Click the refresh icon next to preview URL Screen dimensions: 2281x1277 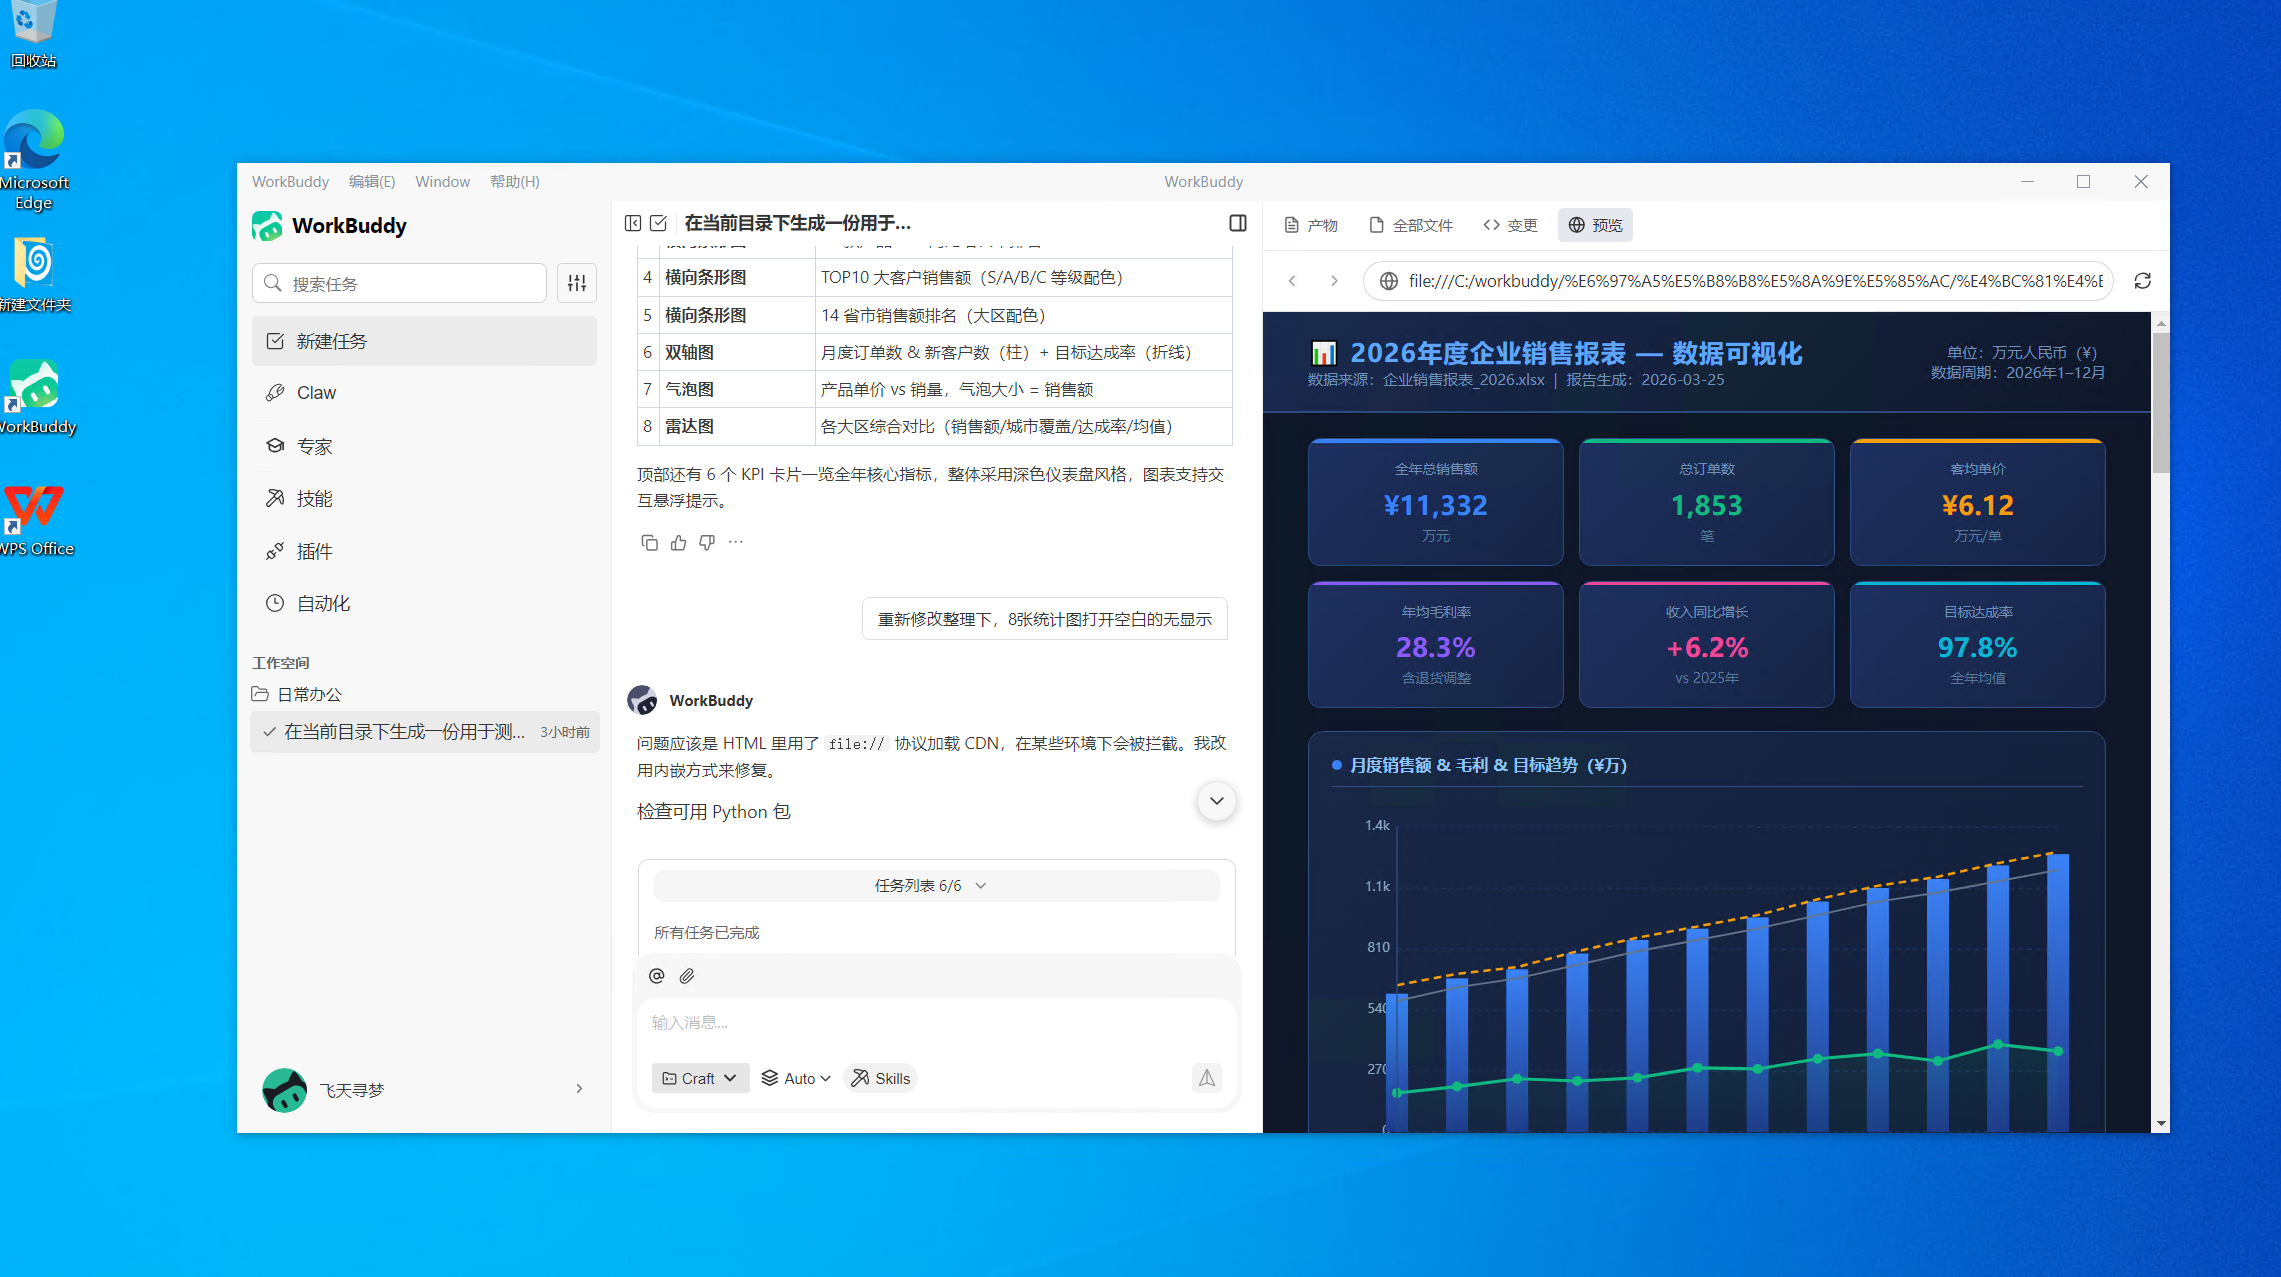coord(2142,281)
